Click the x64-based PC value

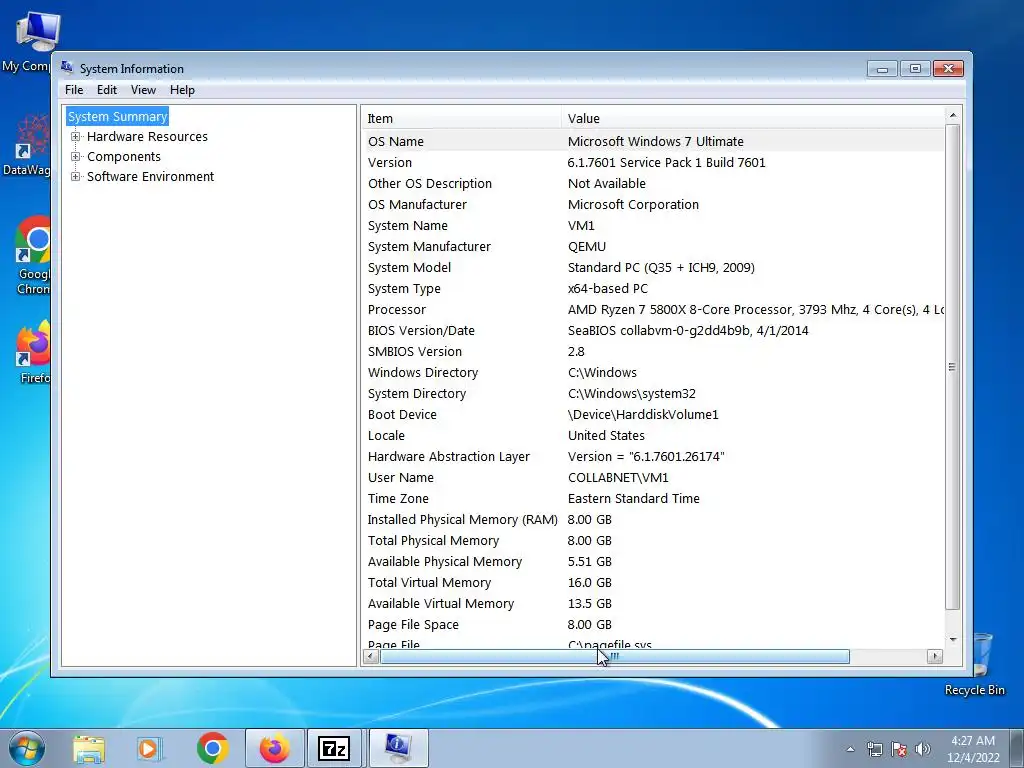tap(607, 289)
